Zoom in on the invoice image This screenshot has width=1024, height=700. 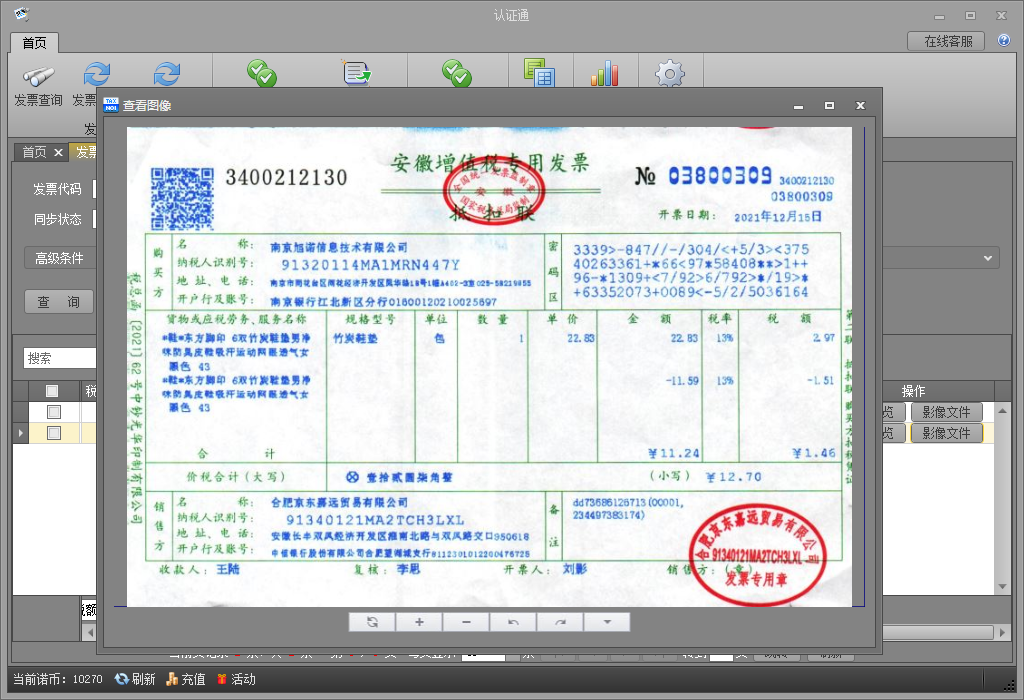[419, 622]
